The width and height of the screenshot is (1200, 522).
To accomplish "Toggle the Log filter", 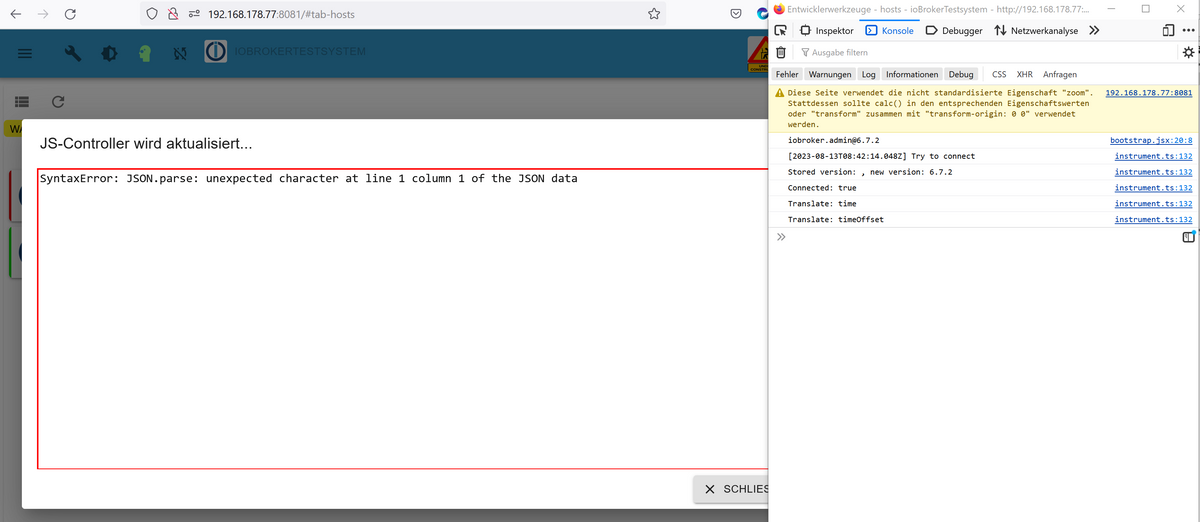I will tap(868, 74).
